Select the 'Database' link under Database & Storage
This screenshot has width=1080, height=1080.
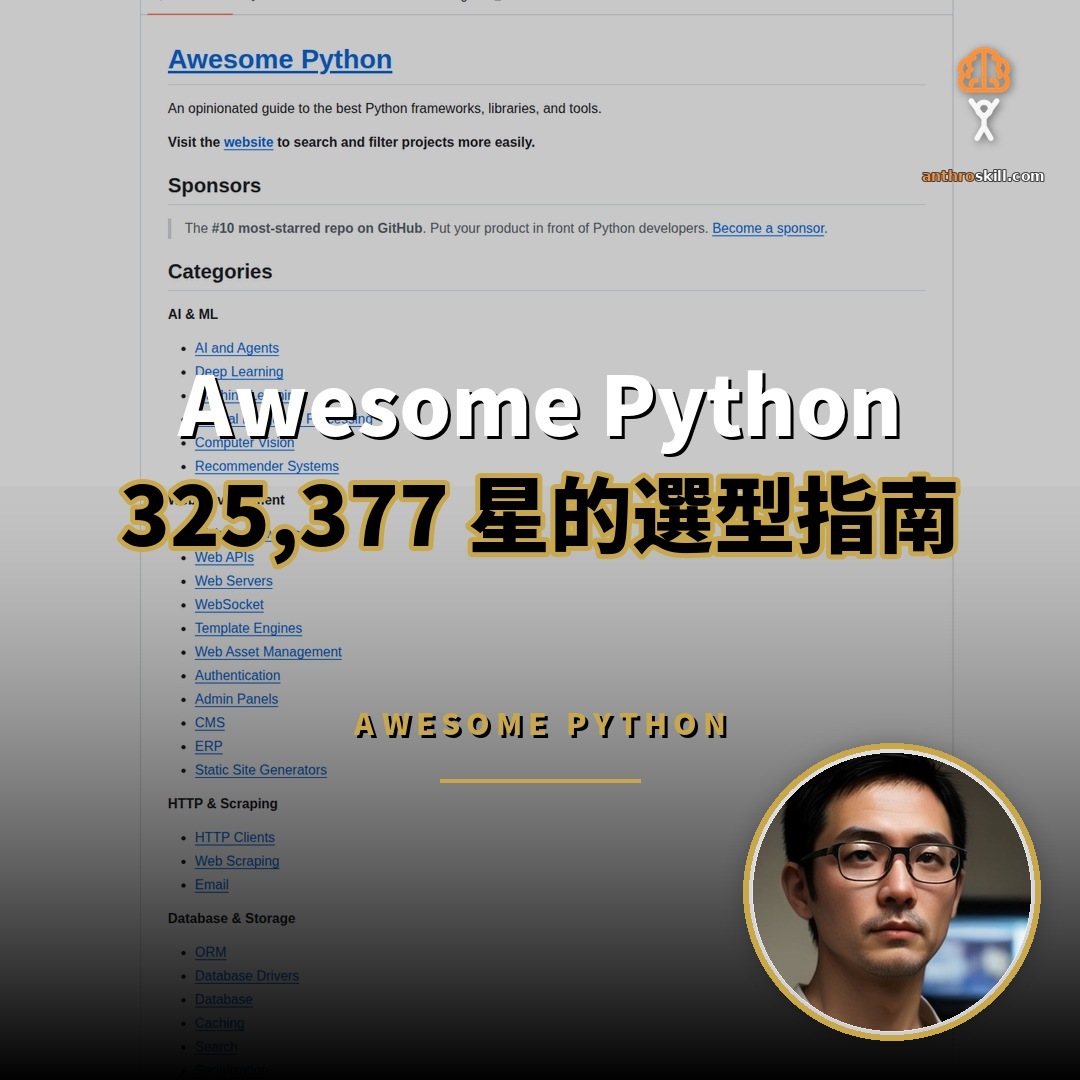coord(223,999)
